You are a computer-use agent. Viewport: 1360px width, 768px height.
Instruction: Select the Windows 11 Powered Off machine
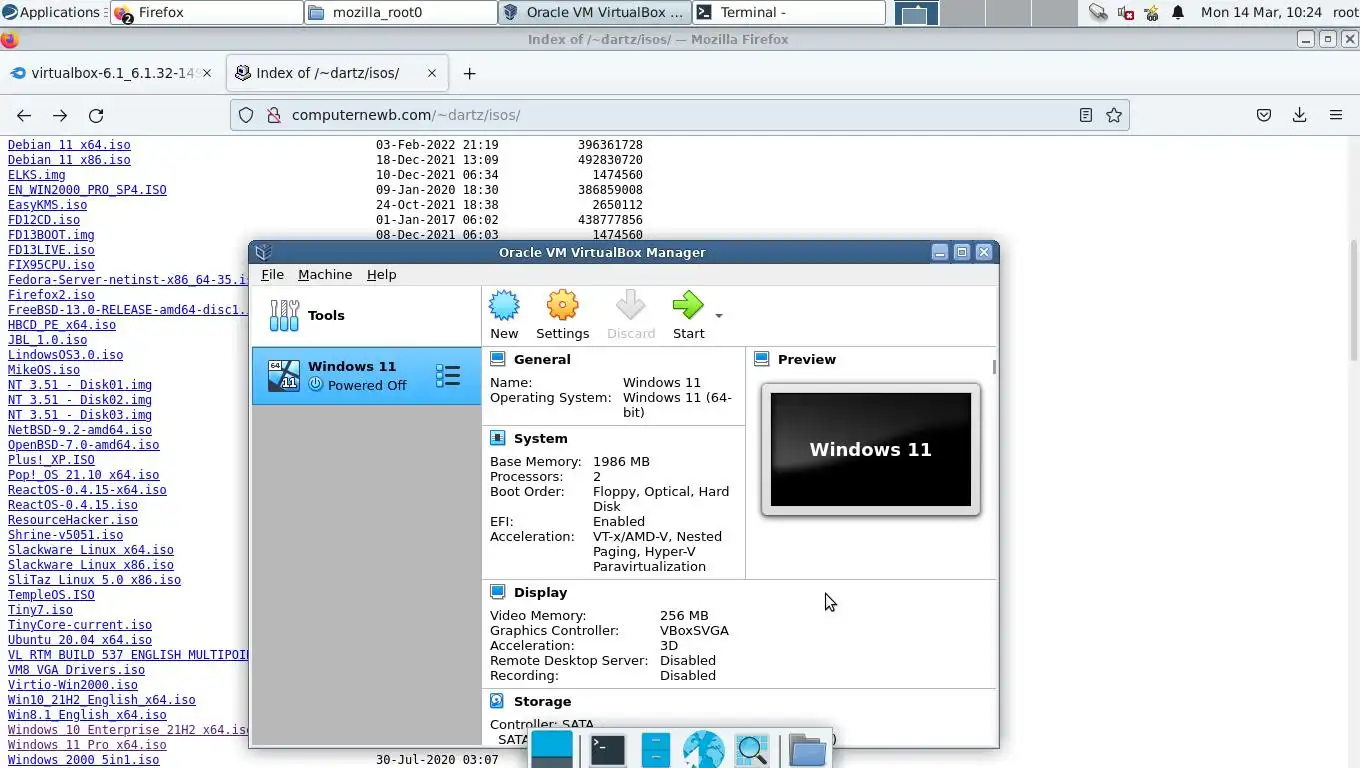pos(366,376)
